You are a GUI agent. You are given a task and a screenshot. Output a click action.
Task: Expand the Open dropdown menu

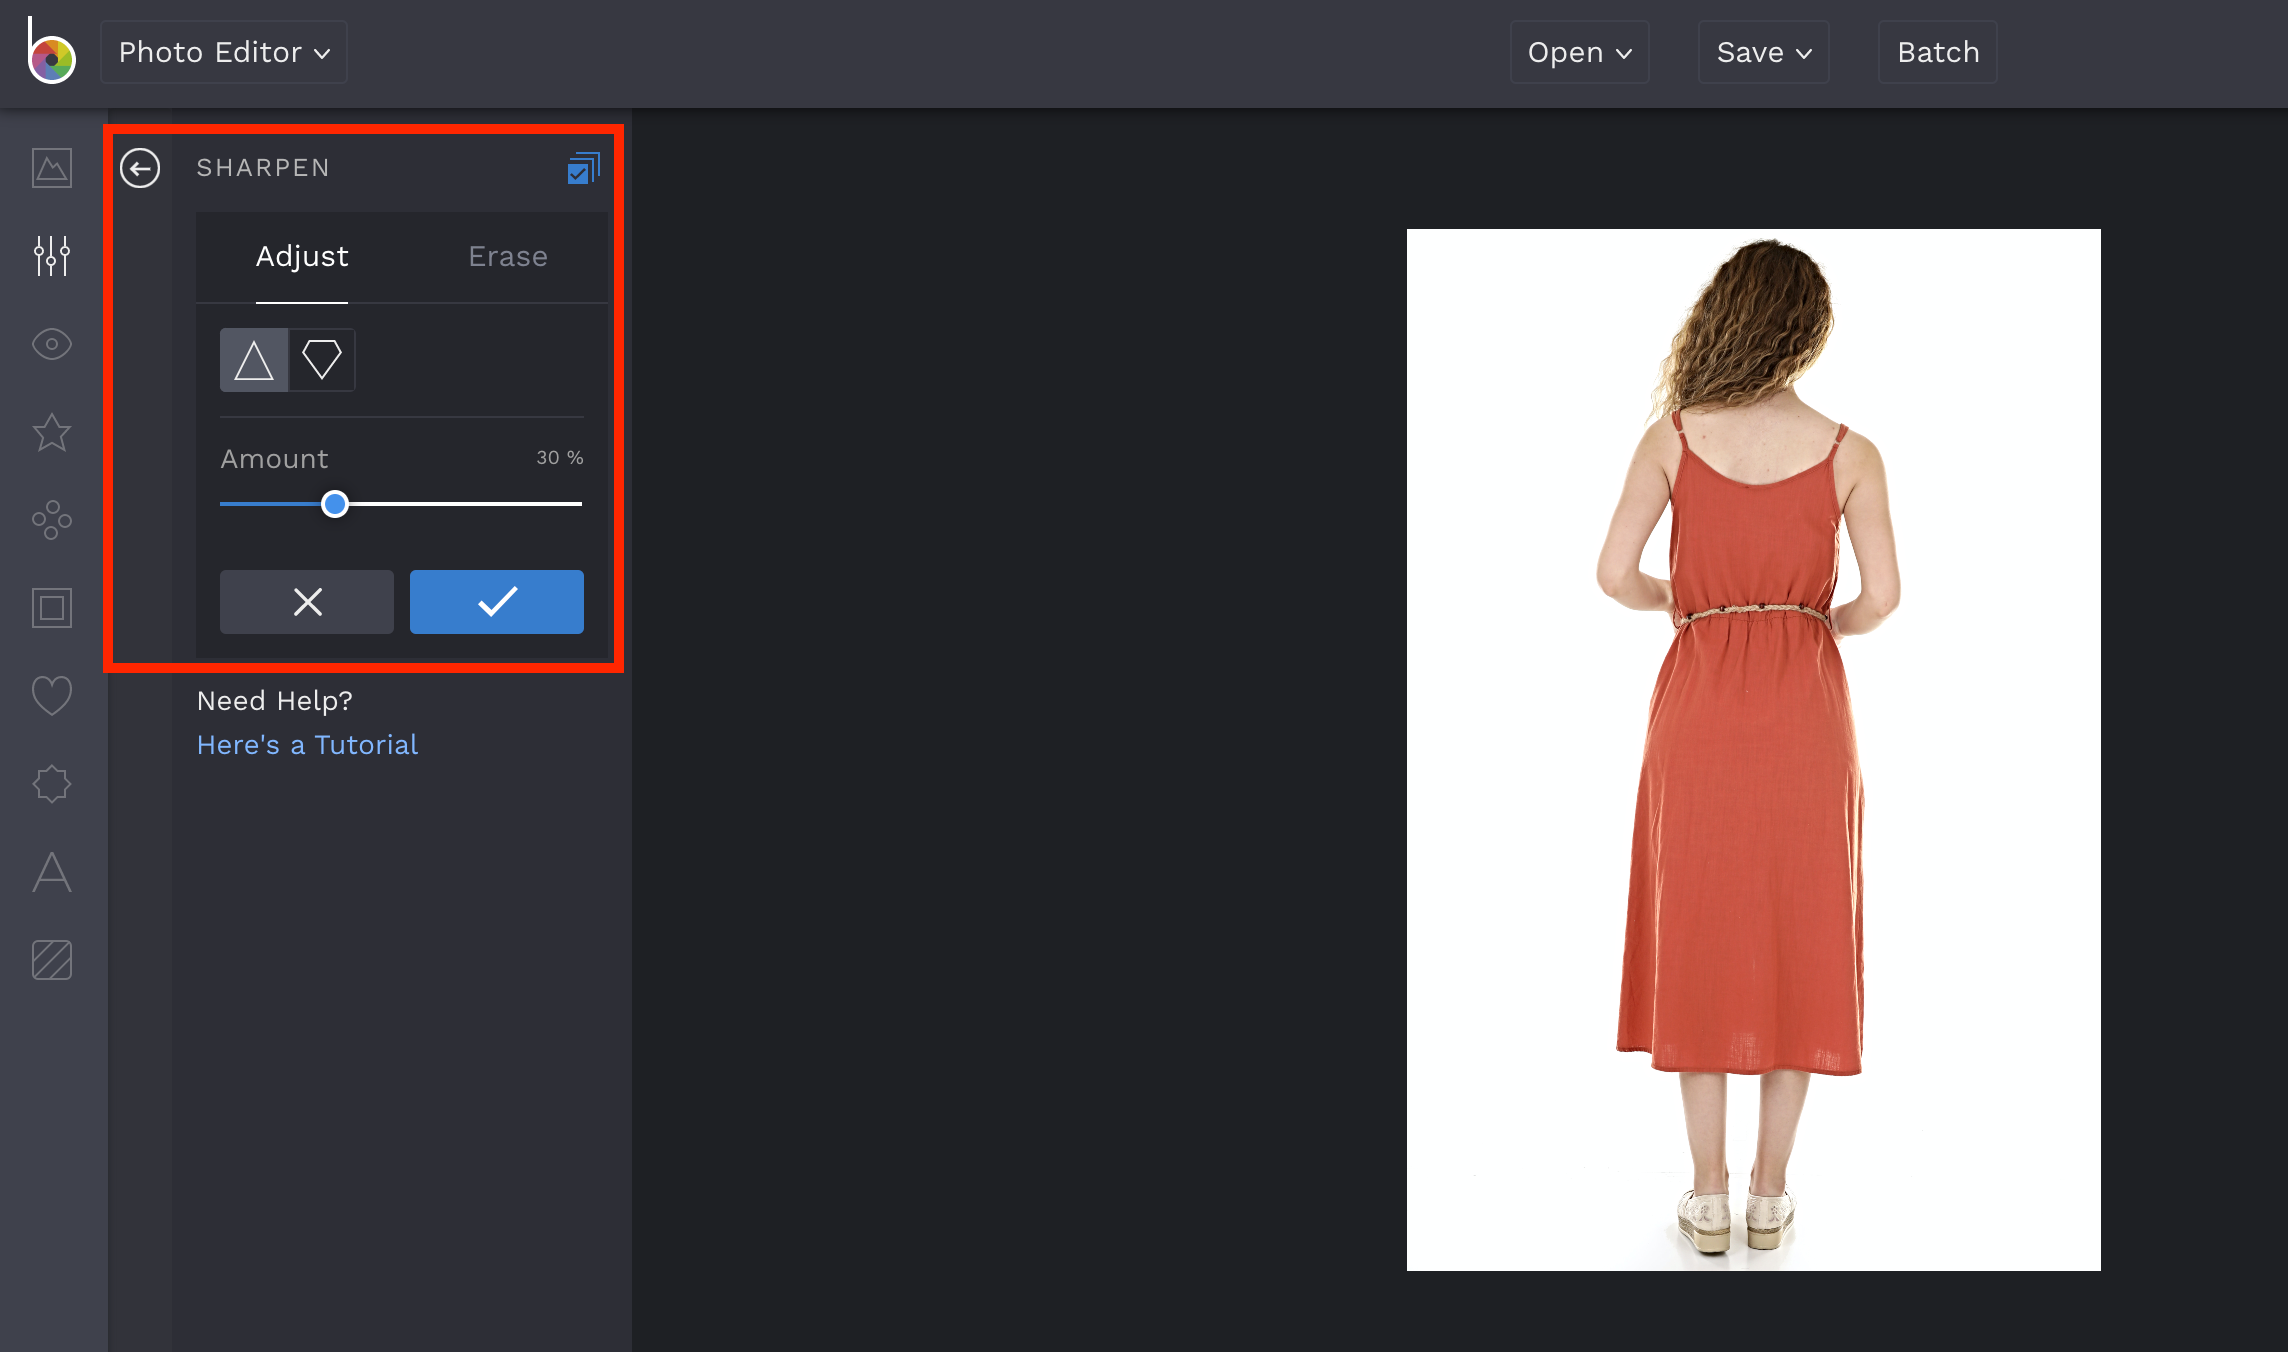(x=1578, y=51)
